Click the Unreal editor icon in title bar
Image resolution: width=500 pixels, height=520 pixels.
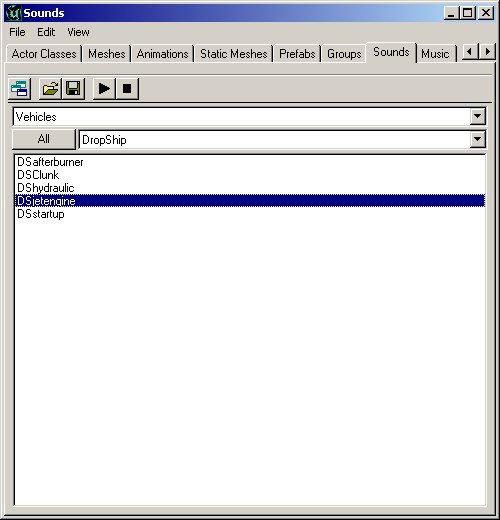pyautogui.click(x=13, y=13)
